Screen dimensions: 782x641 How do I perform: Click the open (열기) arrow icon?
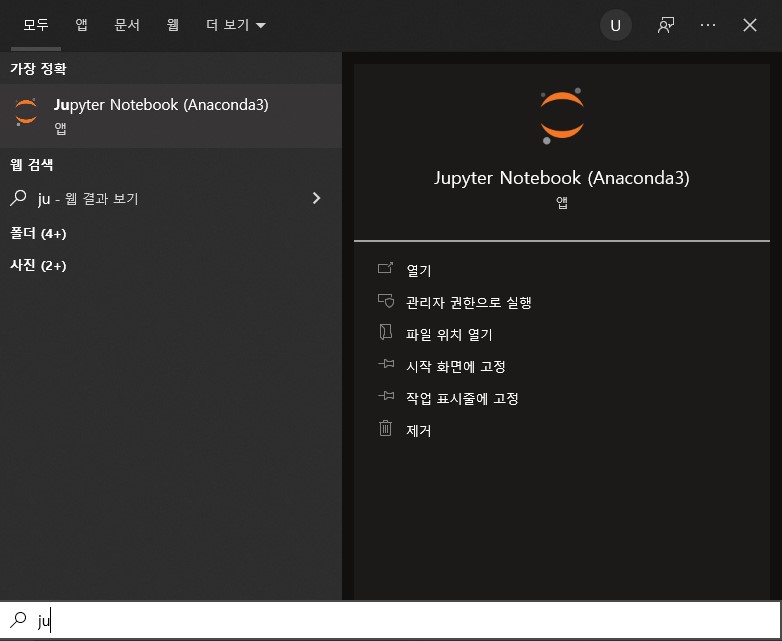[x=386, y=268]
